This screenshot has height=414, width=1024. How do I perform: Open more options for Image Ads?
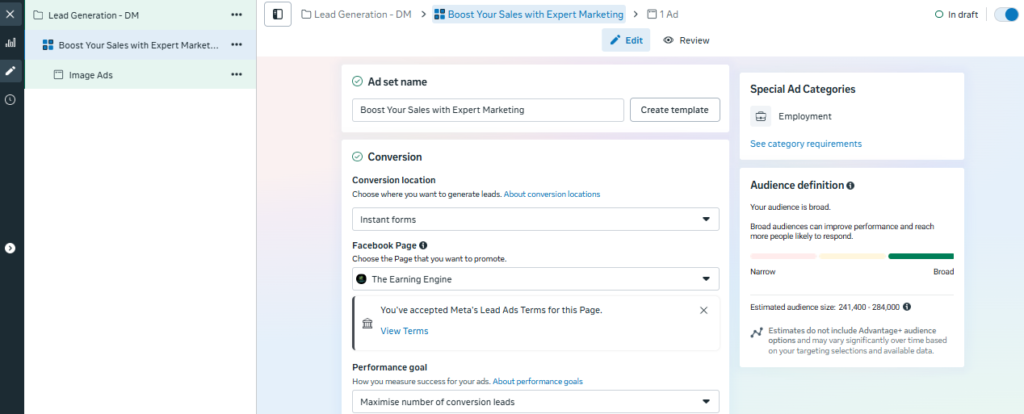[x=236, y=74]
